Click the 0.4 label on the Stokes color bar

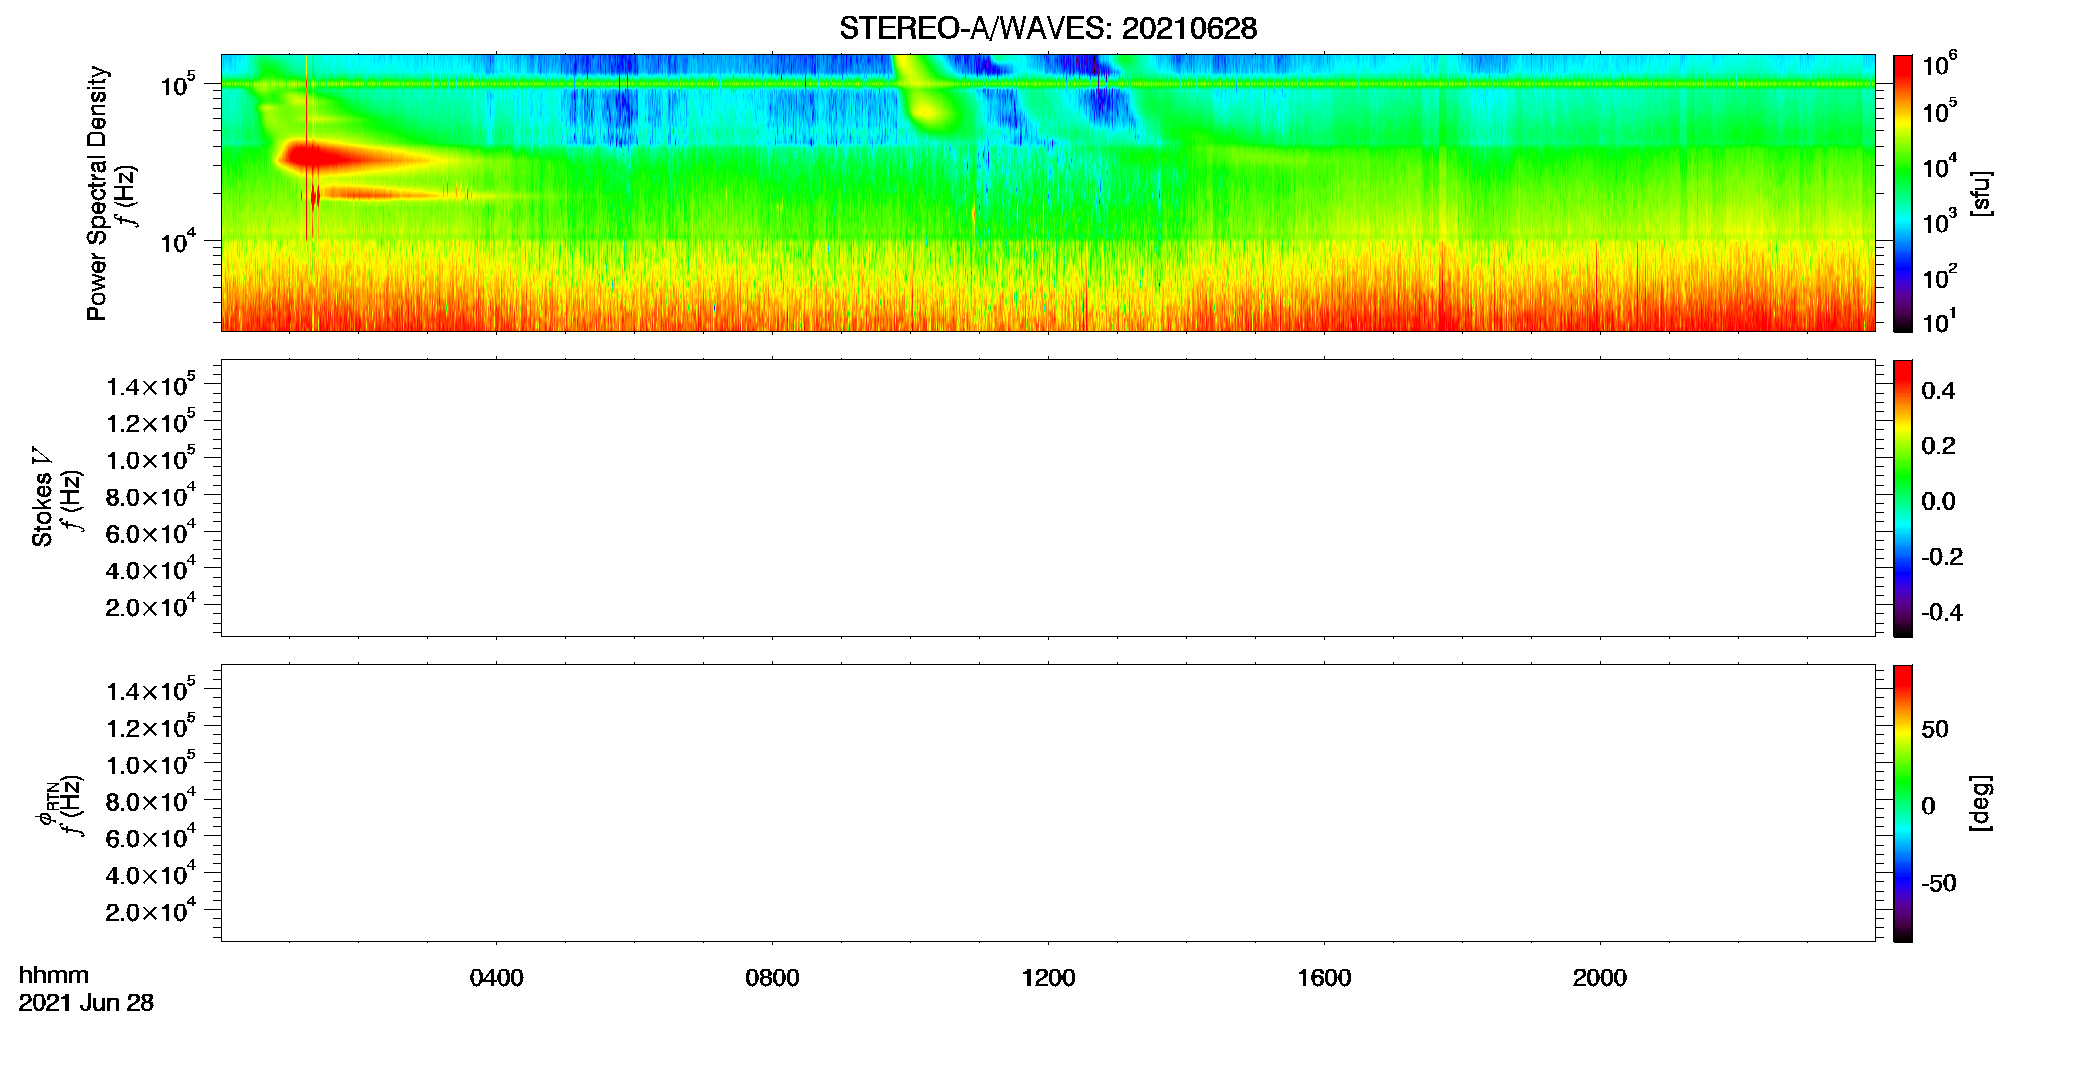pyautogui.click(x=1938, y=391)
